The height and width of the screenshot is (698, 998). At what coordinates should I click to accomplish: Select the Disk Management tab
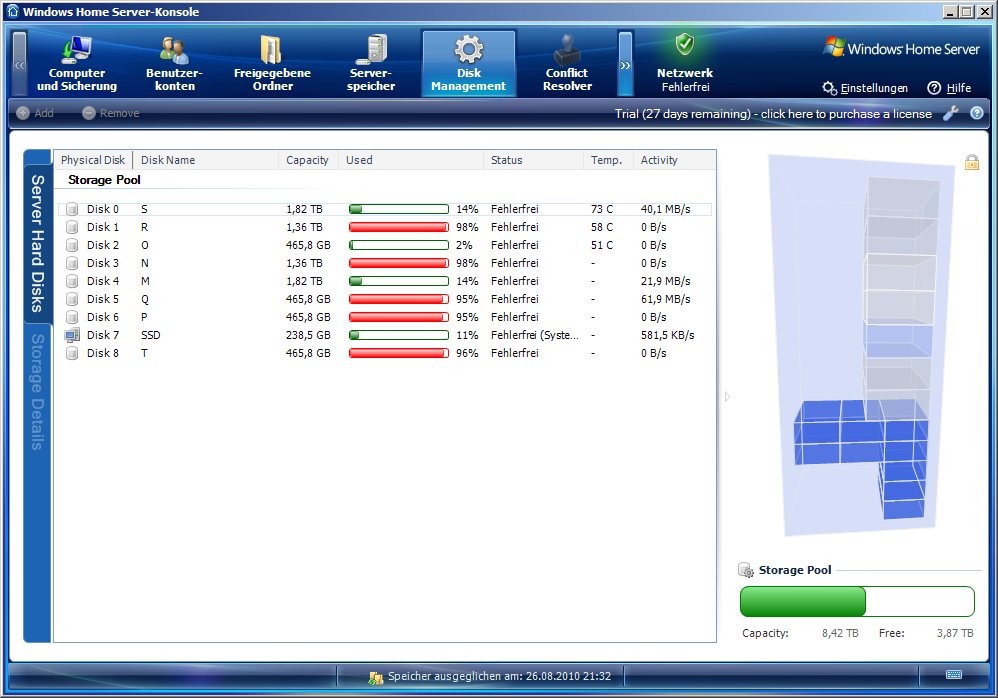pos(468,64)
